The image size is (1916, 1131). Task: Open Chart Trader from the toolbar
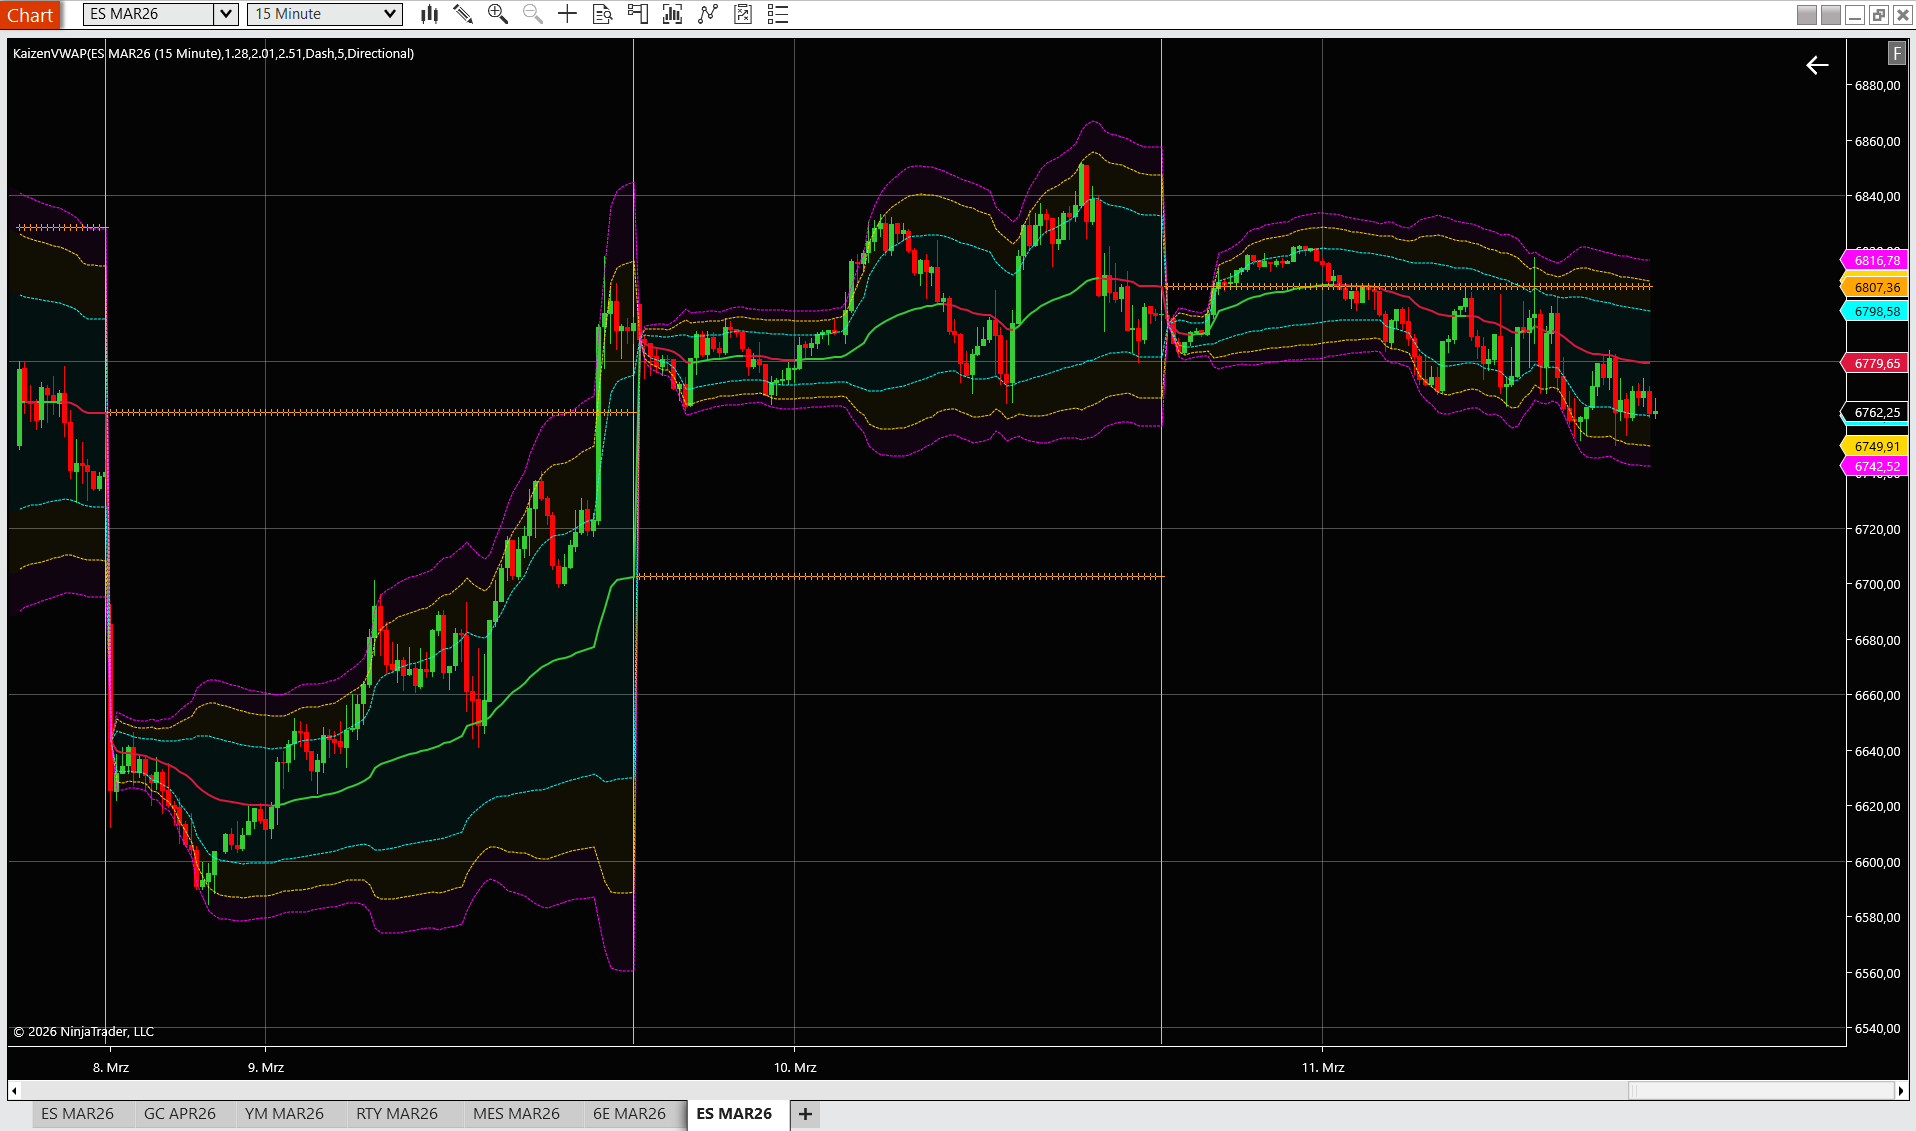tap(636, 14)
